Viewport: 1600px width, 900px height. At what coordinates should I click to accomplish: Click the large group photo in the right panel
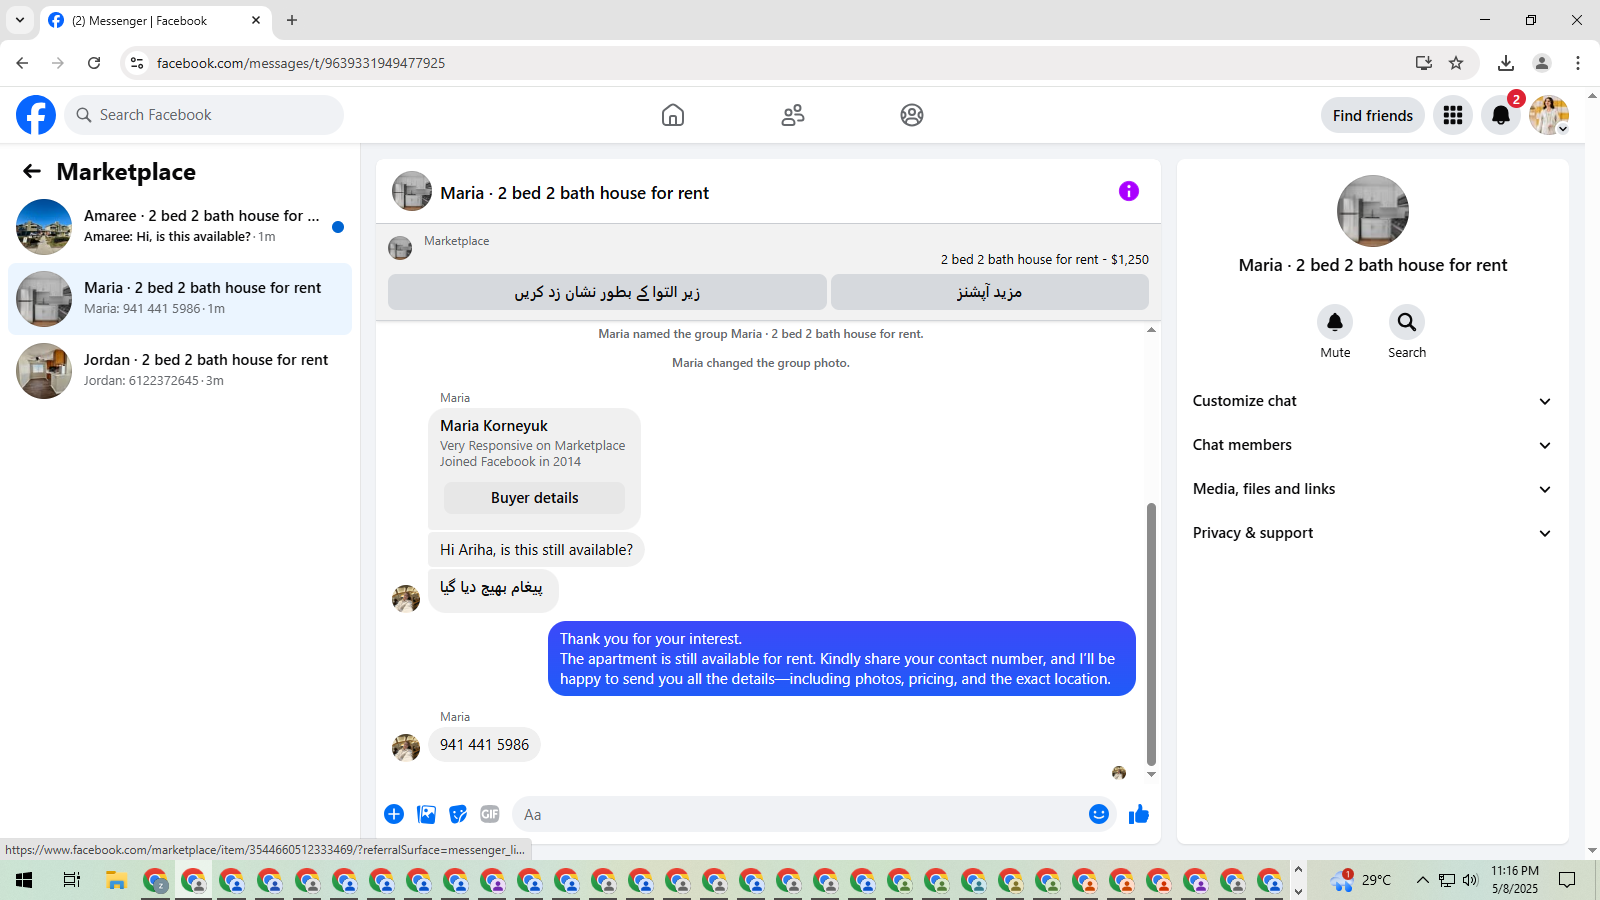coord(1373,211)
